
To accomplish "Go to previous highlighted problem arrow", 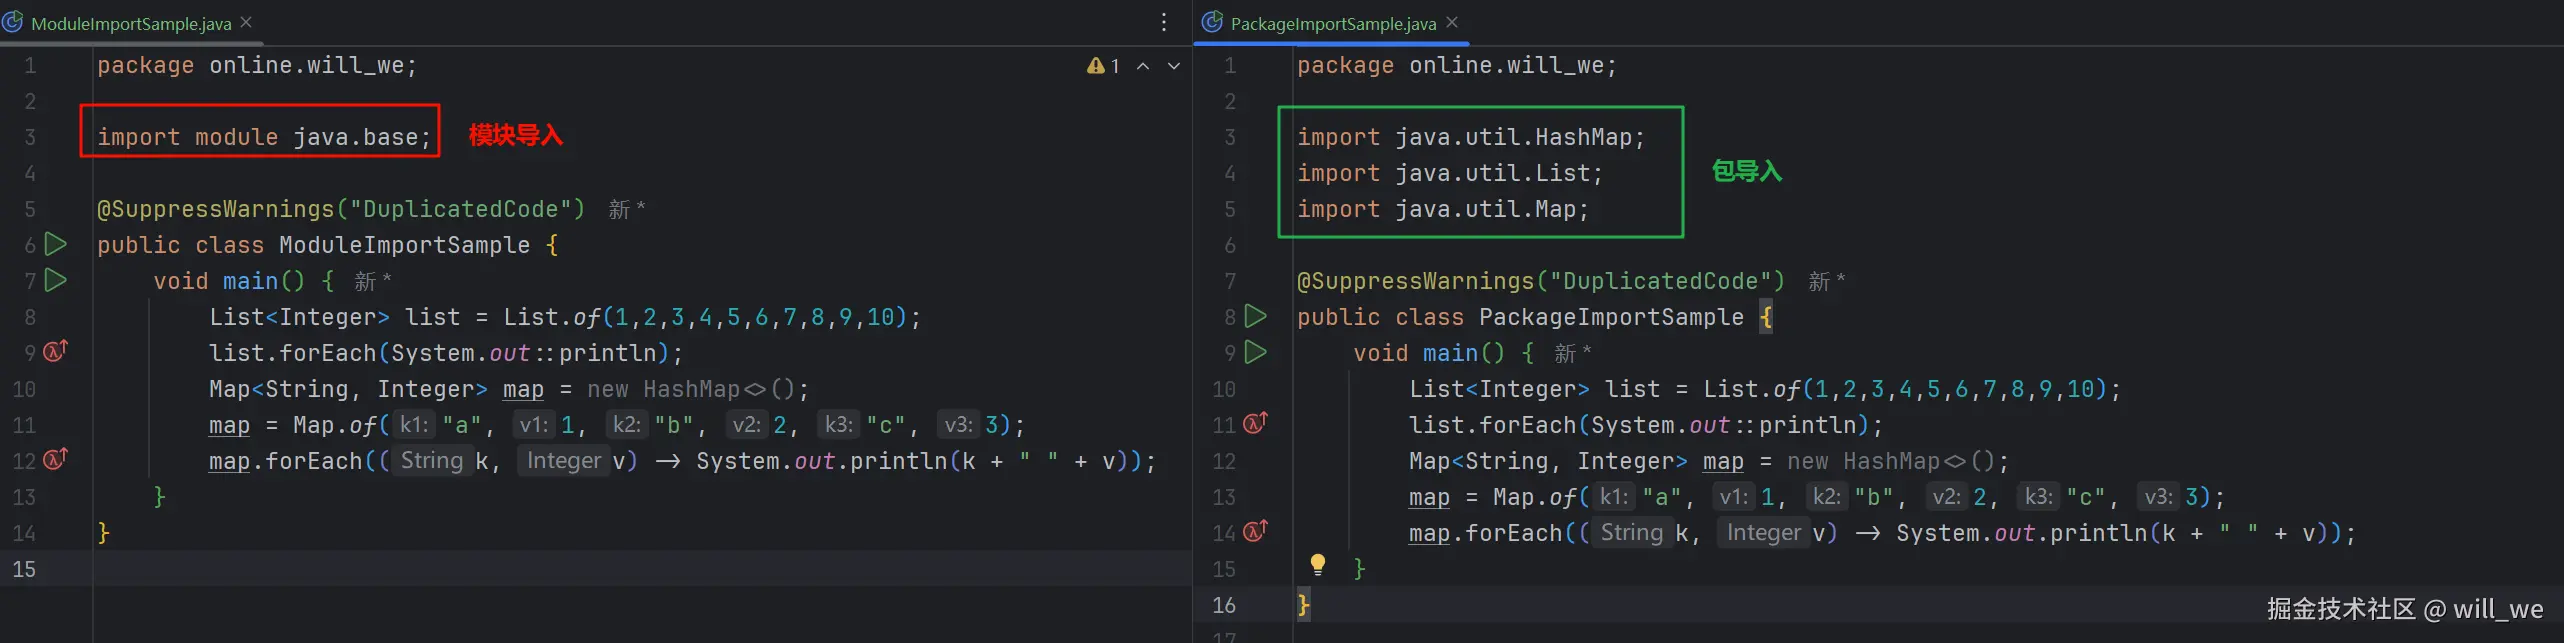I will coord(1143,66).
